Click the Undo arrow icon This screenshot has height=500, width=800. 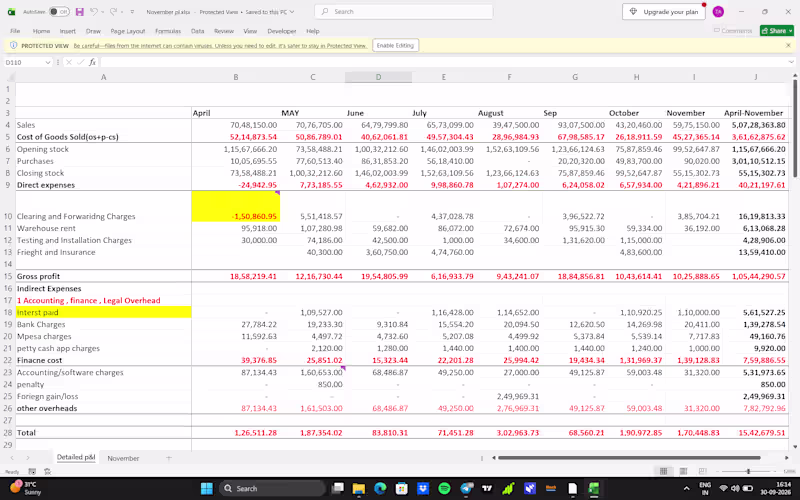coord(93,11)
